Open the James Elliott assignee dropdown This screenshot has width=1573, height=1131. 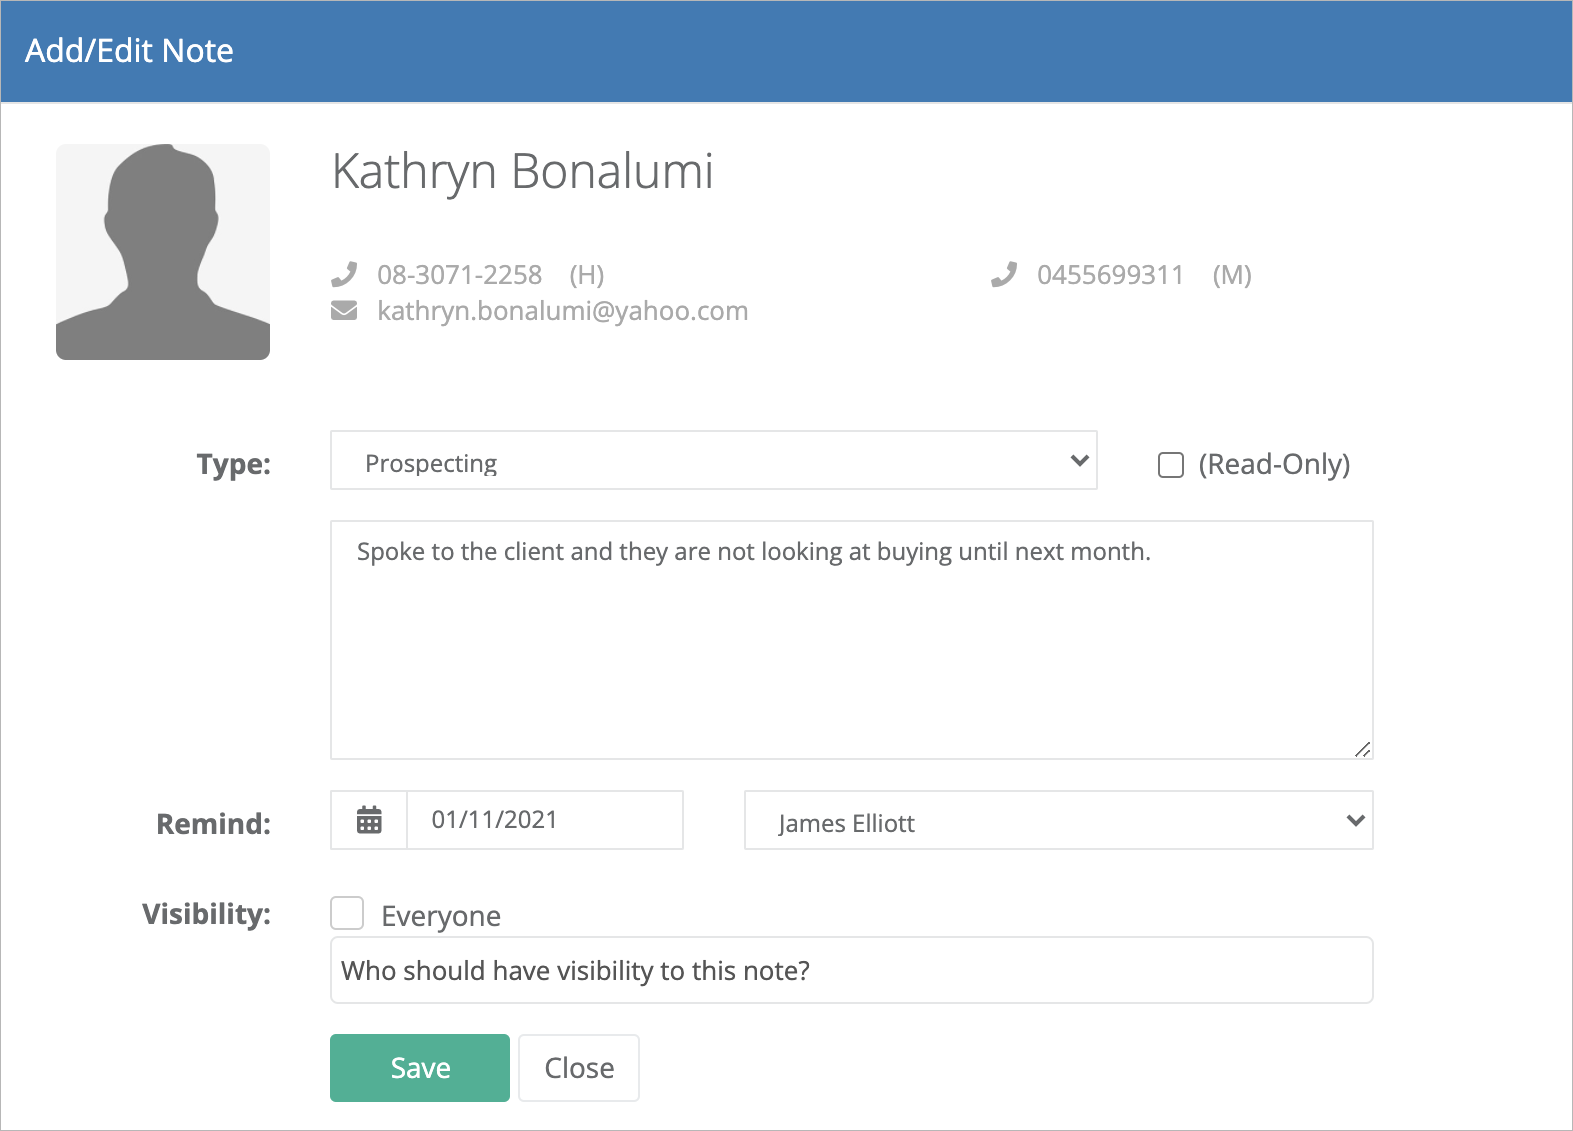(x=1059, y=820)
